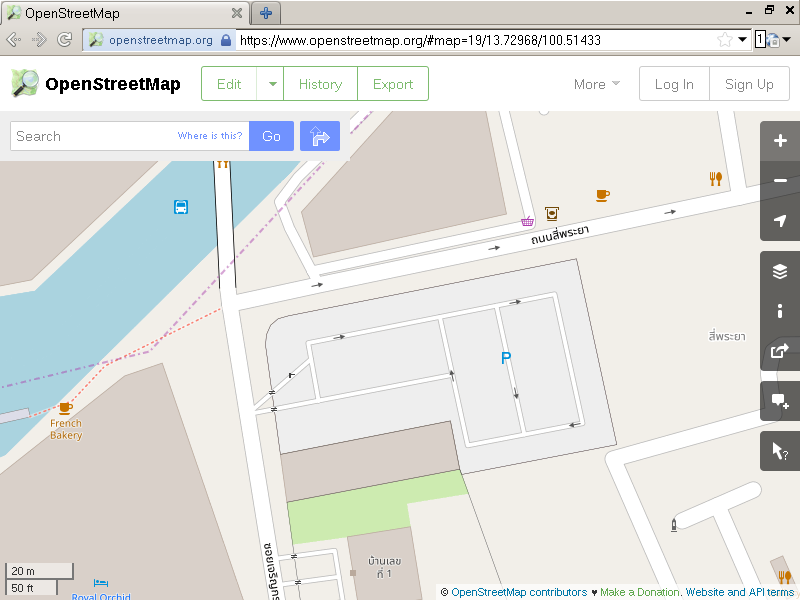800x600 pixels.
Task: Open the map layers panel
Action: (780, 271)
